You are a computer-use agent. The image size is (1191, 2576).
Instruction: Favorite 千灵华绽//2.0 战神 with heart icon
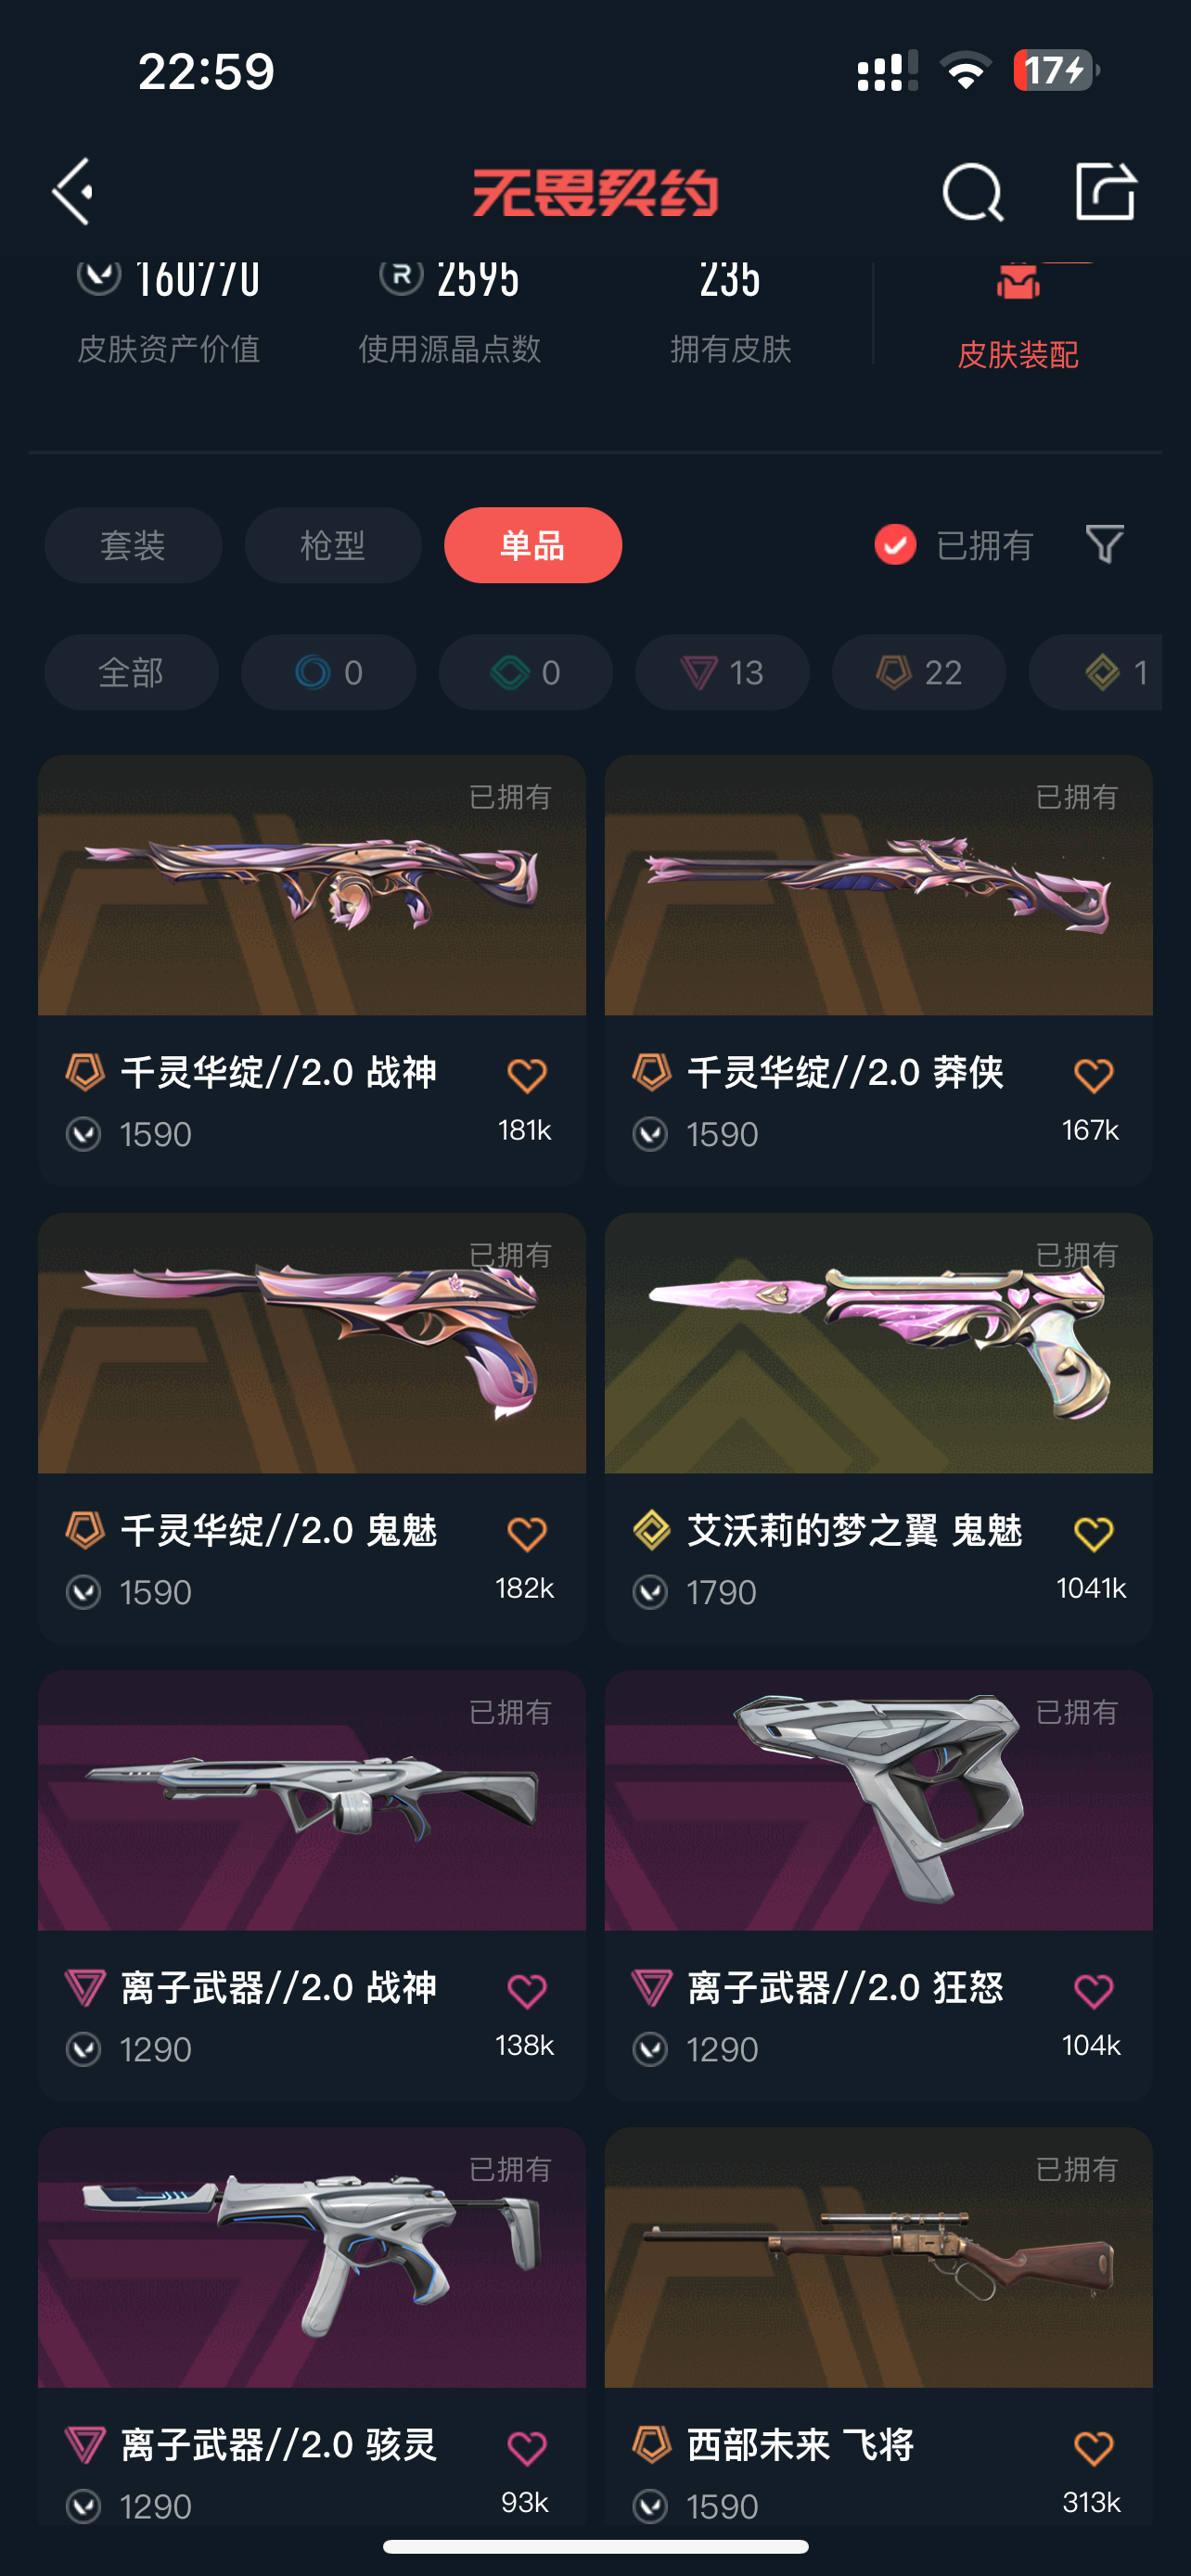point(527,1076)
